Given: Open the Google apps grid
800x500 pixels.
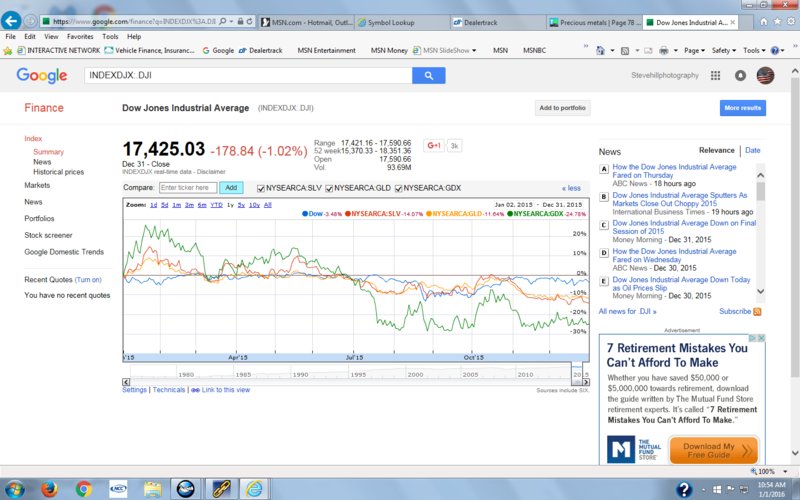Looking at the screenshot, I should [x=715, y=76].
